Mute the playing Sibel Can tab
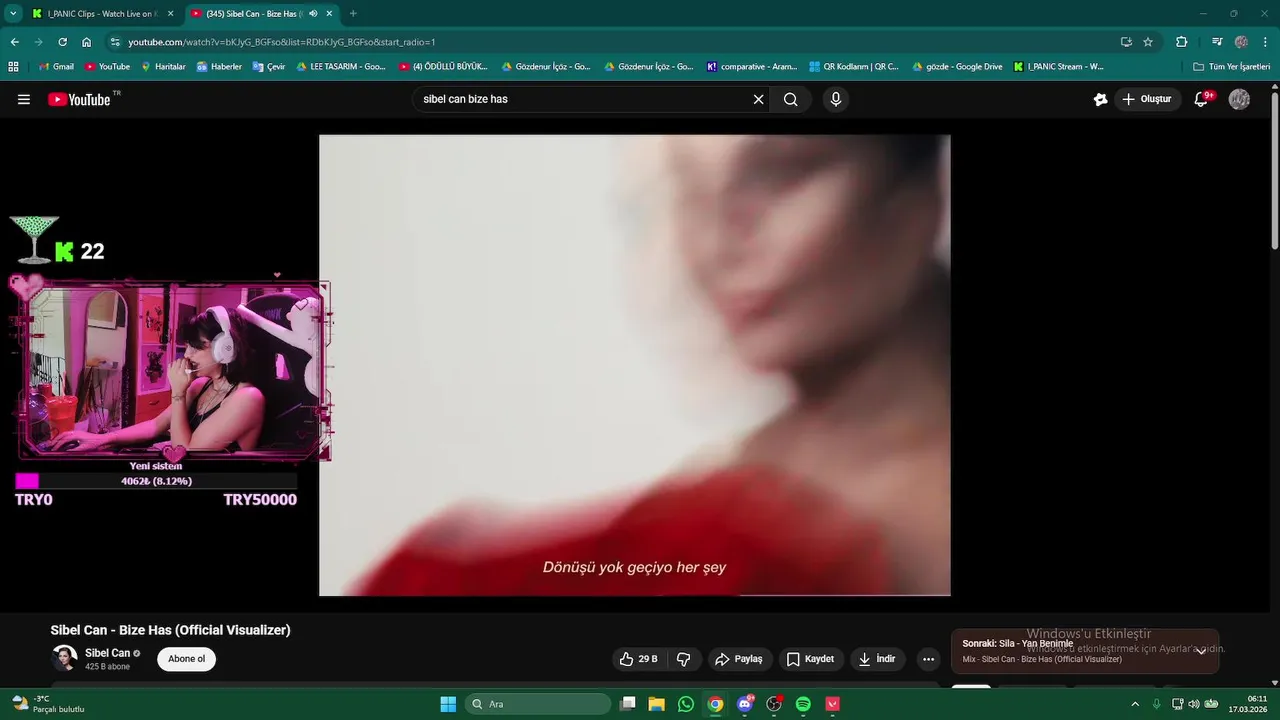 point(313,14)
